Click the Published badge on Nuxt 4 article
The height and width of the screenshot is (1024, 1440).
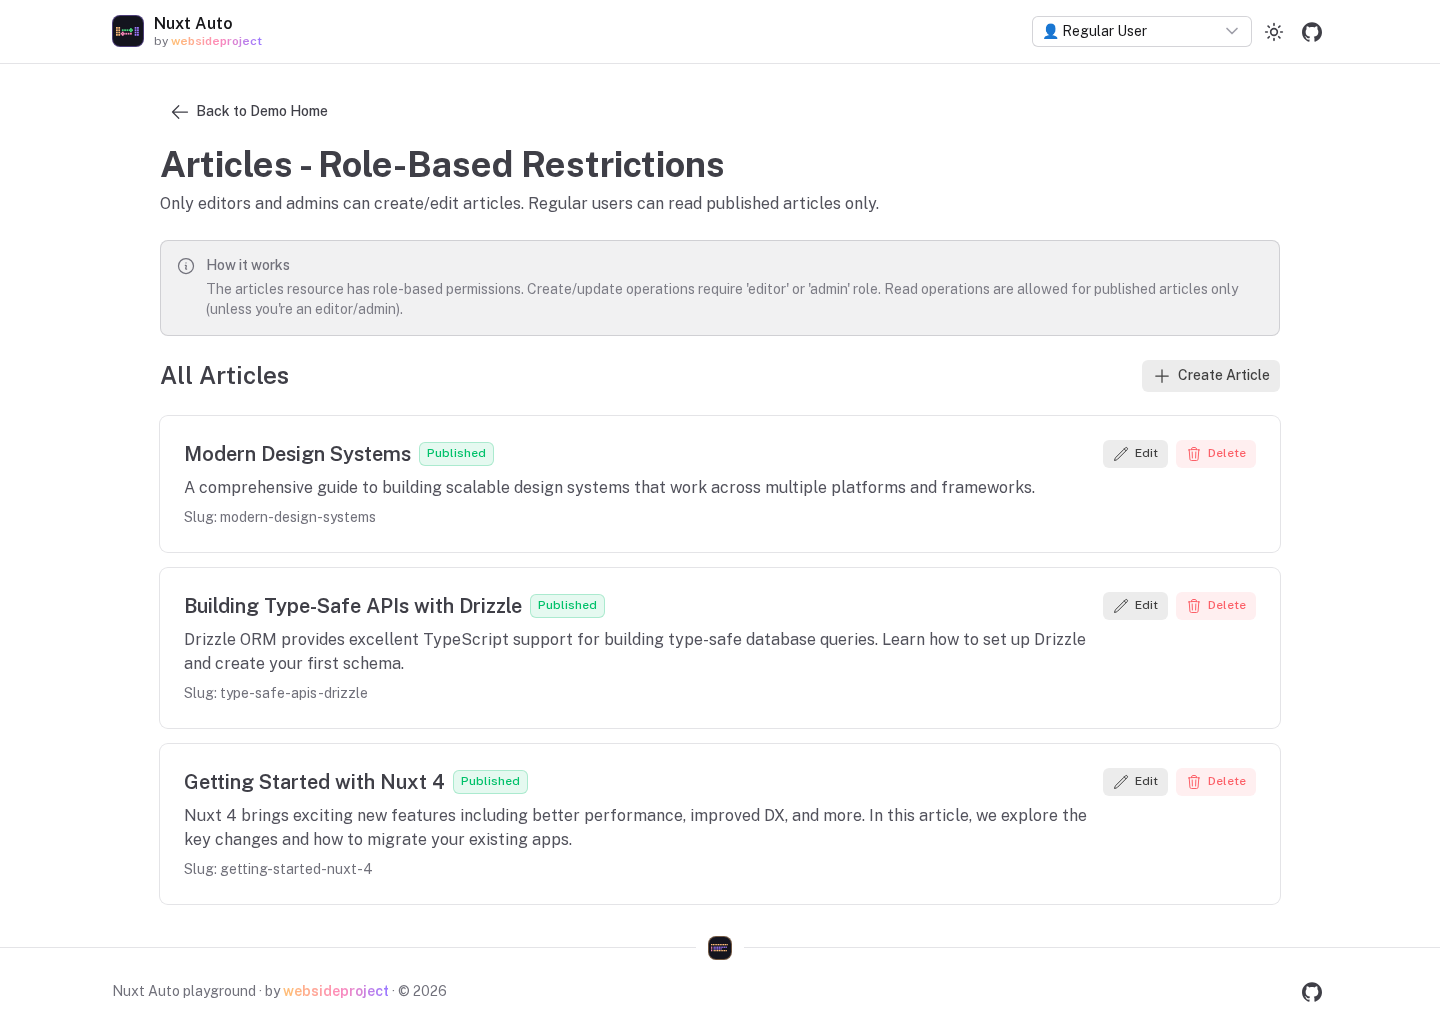coord(490,782)
